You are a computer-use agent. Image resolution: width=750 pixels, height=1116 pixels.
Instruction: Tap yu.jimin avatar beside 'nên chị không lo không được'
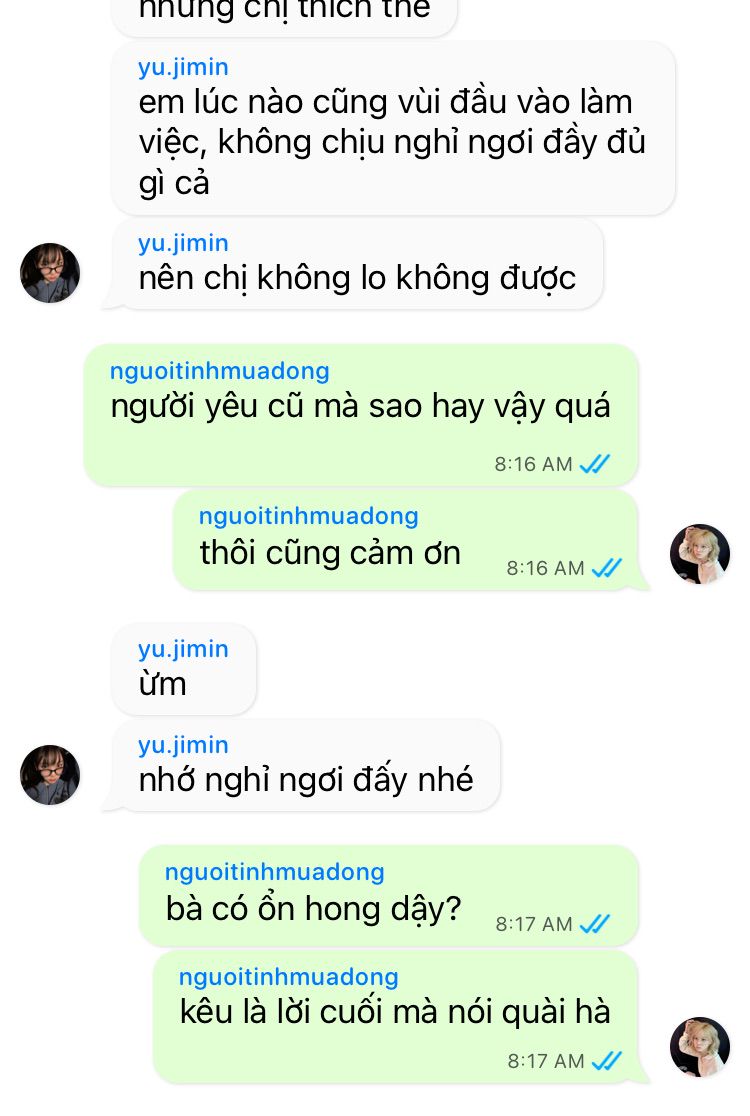(50, 273)
